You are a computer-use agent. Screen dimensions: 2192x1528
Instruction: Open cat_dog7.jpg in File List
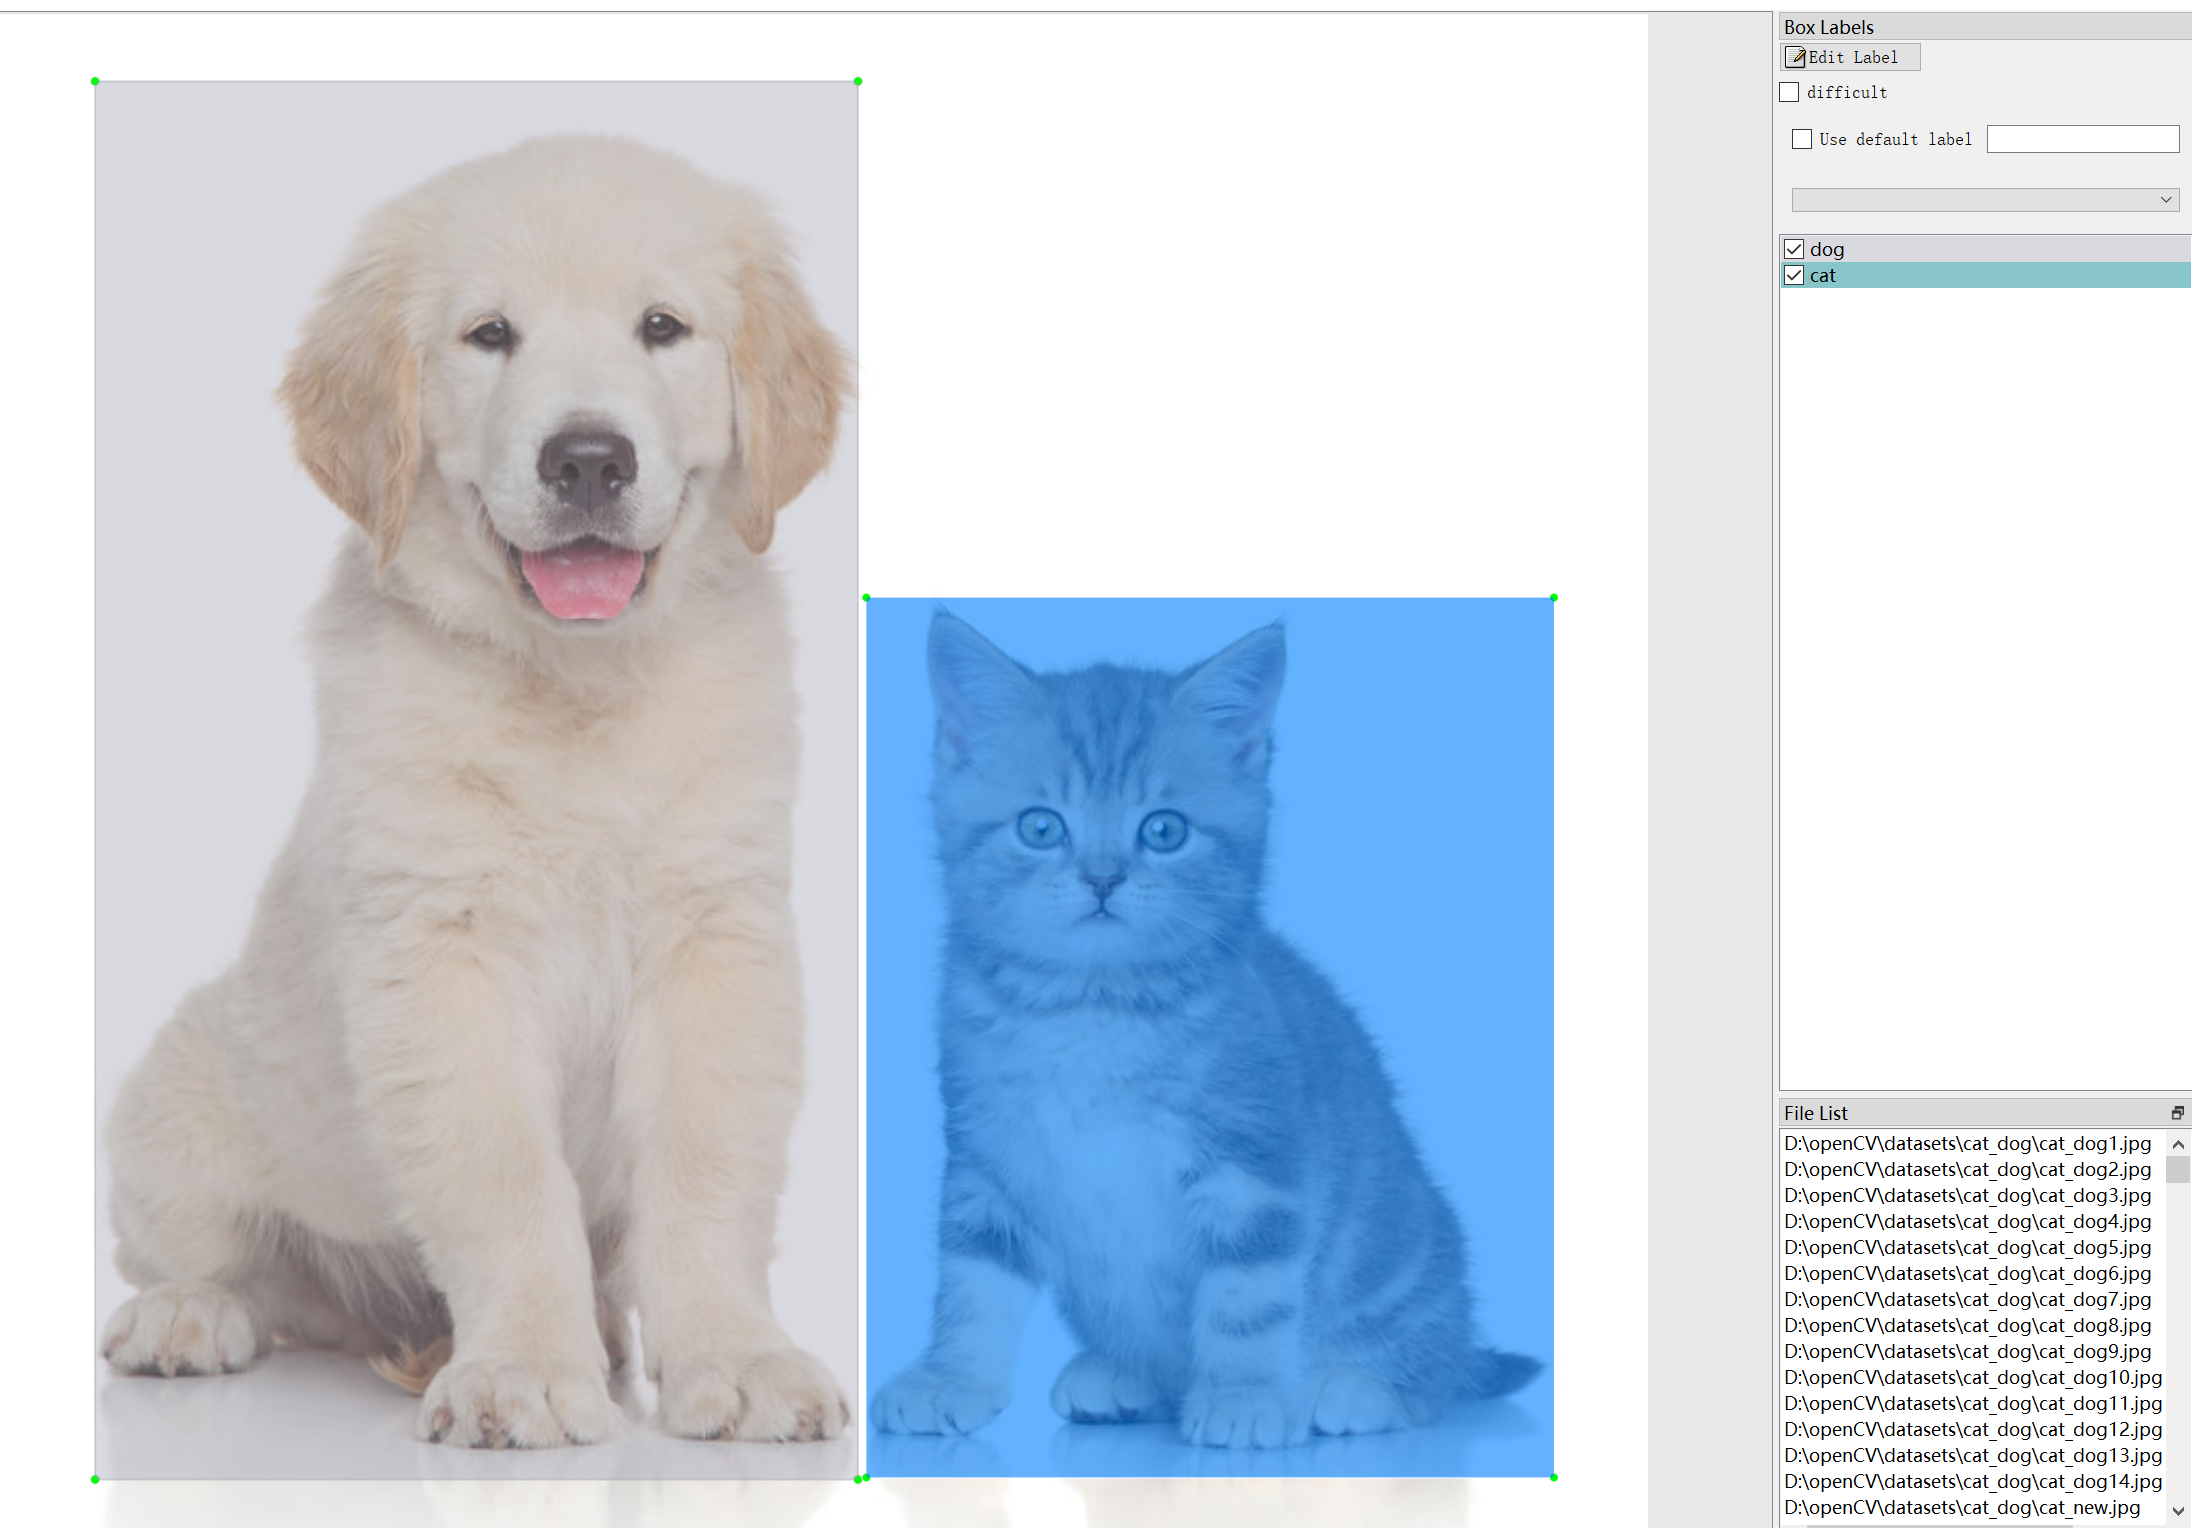click(x=1967, y=1299)
